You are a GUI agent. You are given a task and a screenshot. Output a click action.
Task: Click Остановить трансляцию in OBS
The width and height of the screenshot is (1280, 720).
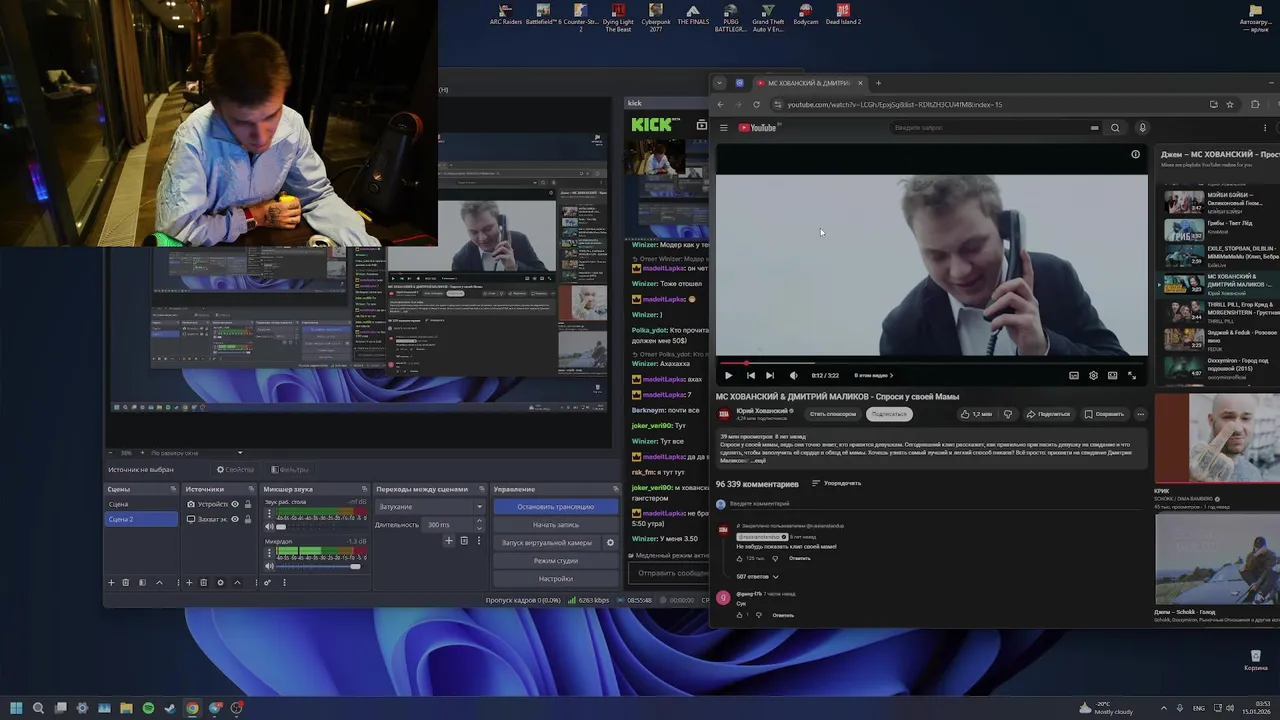click(x=555, y=506)
